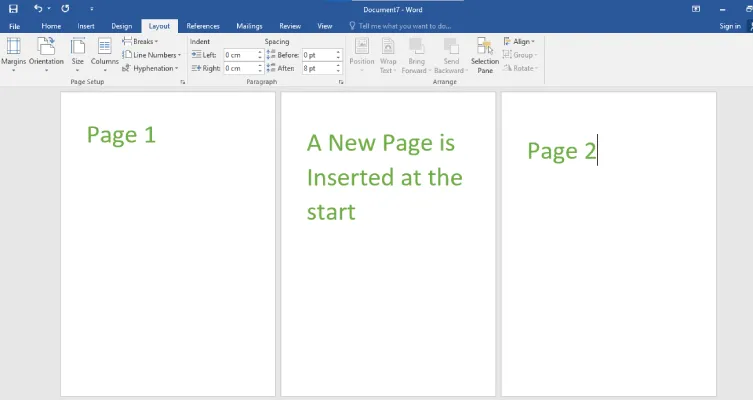Viewport: 753px width, 400px height.
Task: Open the Breaks dropdown
Action: click(x=140, y=41)
